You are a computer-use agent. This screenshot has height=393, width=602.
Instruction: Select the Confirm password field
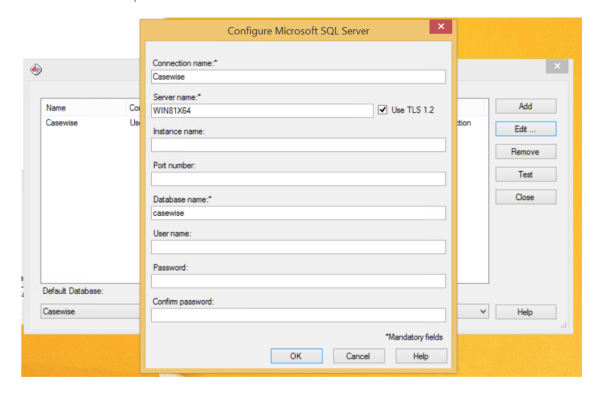298,315
